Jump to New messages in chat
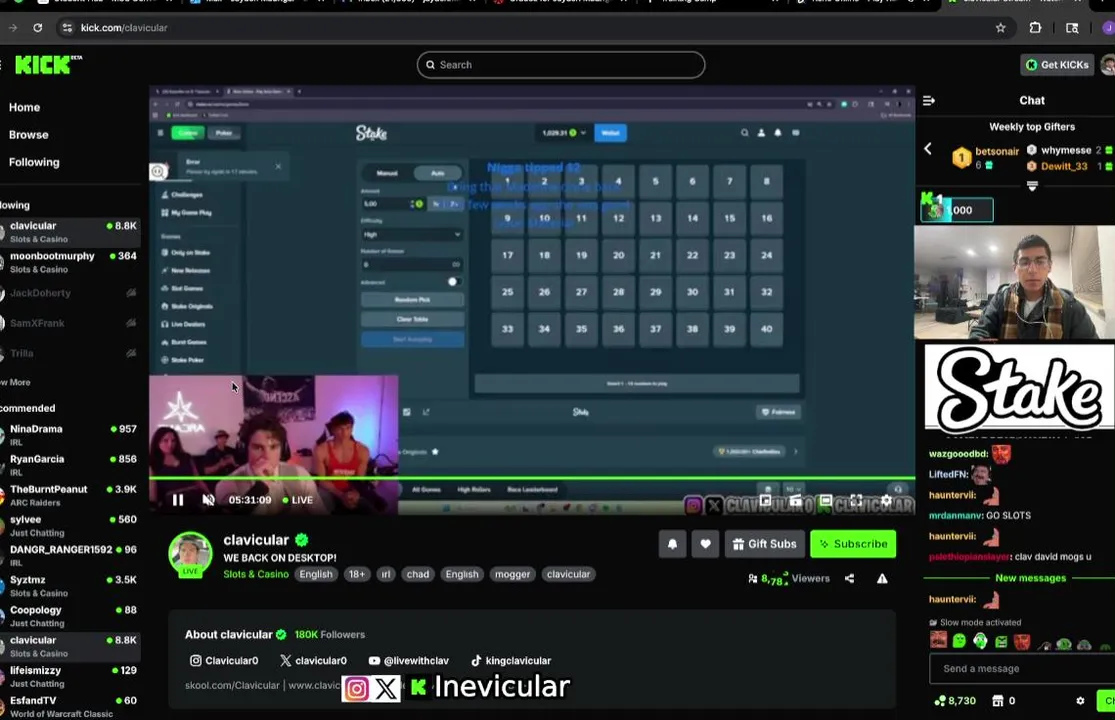This screenshot has height=720, width=1115. 1030,578
